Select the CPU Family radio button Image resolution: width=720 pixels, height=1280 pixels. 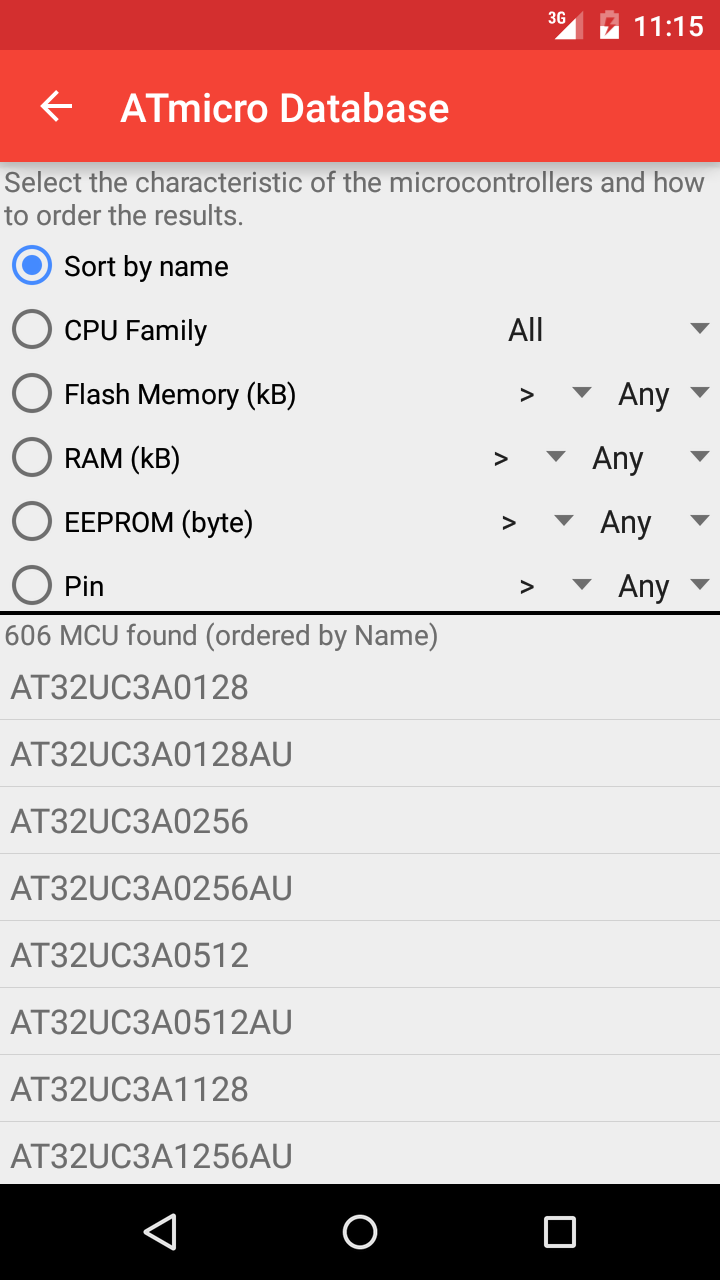pos(32,330)
